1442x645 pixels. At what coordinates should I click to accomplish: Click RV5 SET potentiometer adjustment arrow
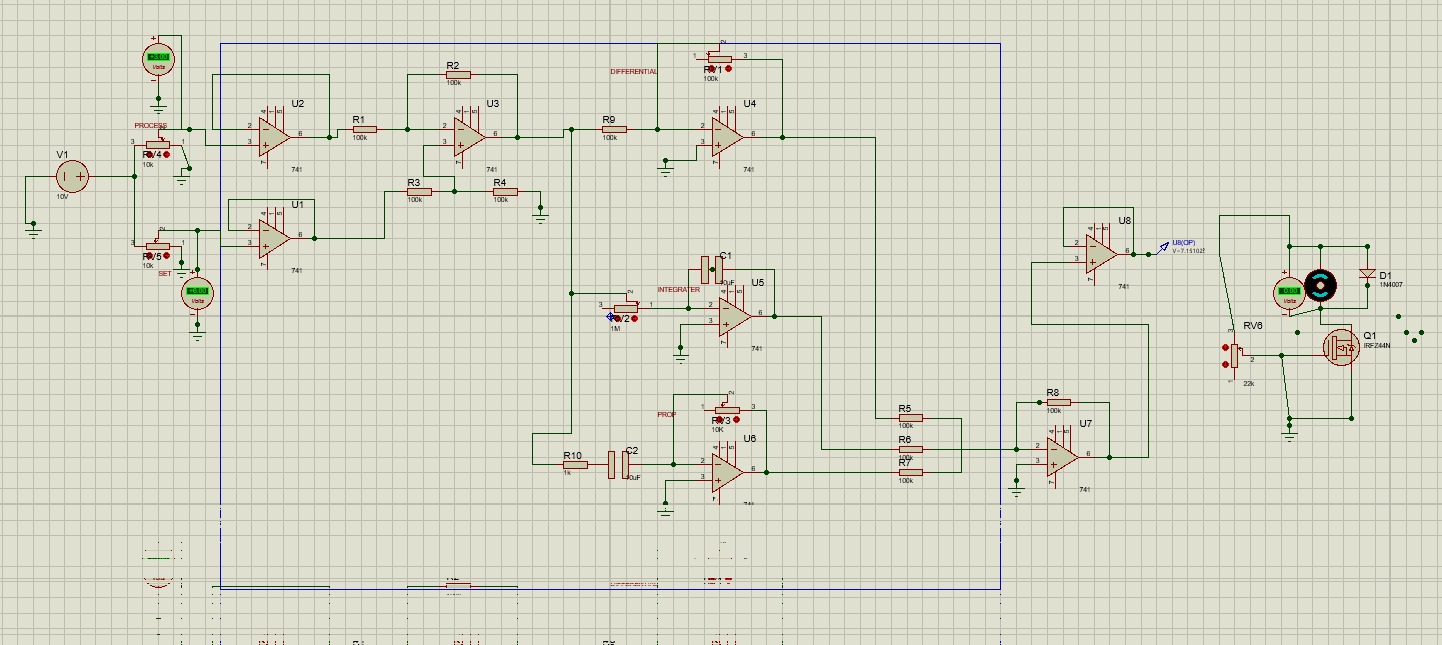point(166,255)
